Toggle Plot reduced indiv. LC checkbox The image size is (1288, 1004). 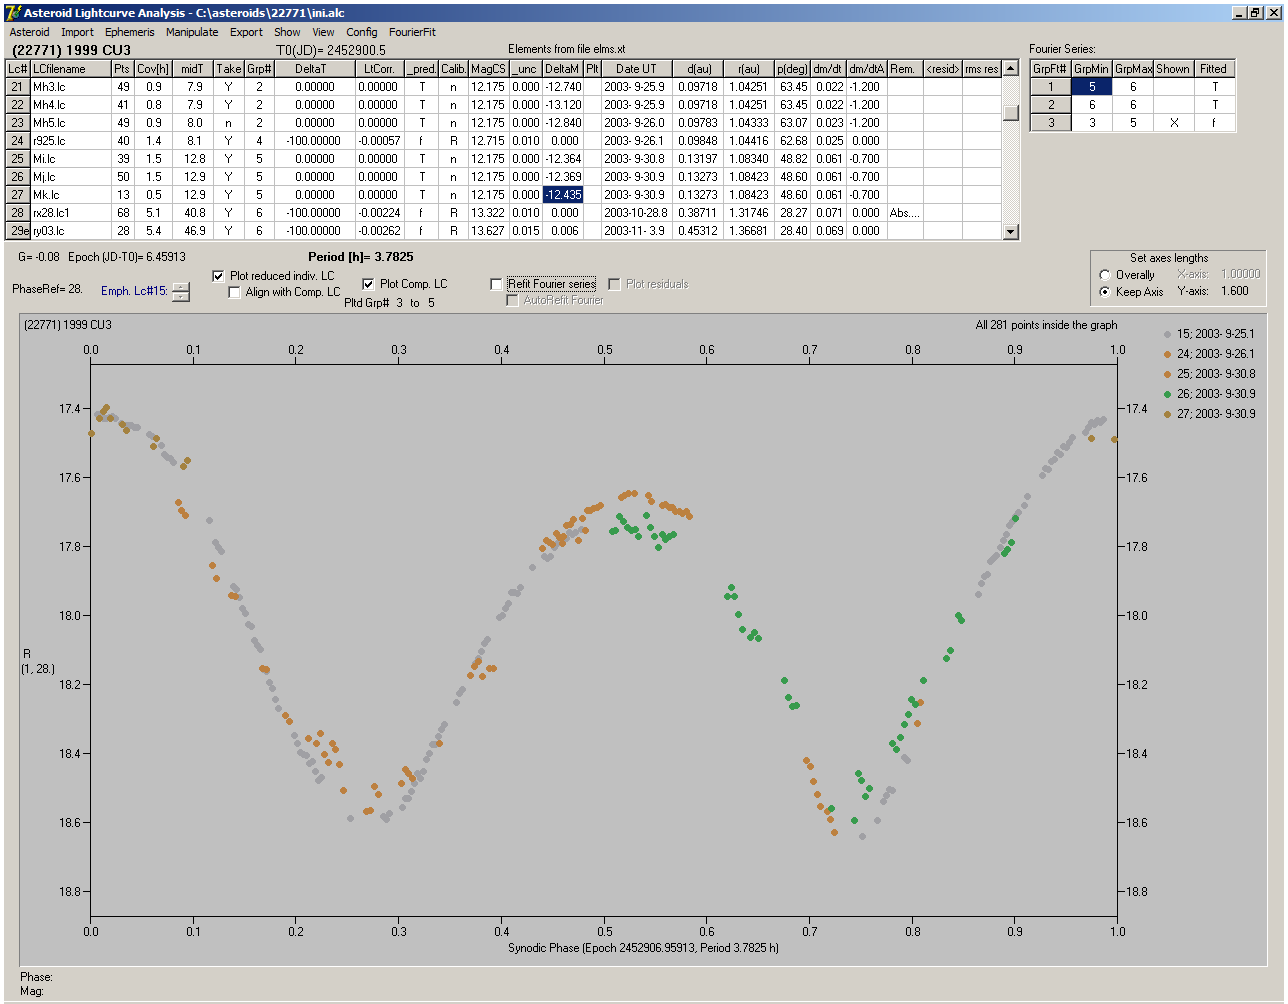click(x=219, y=276)
